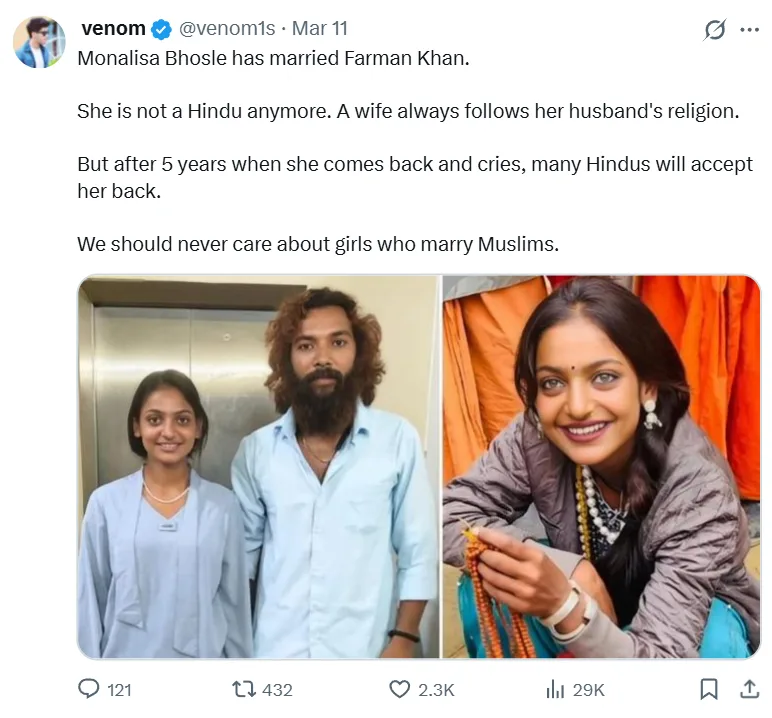The width and height of the screenshot is (772, 718).
Task: Click the blue verified badge
Action: click(x=161, y=29)
